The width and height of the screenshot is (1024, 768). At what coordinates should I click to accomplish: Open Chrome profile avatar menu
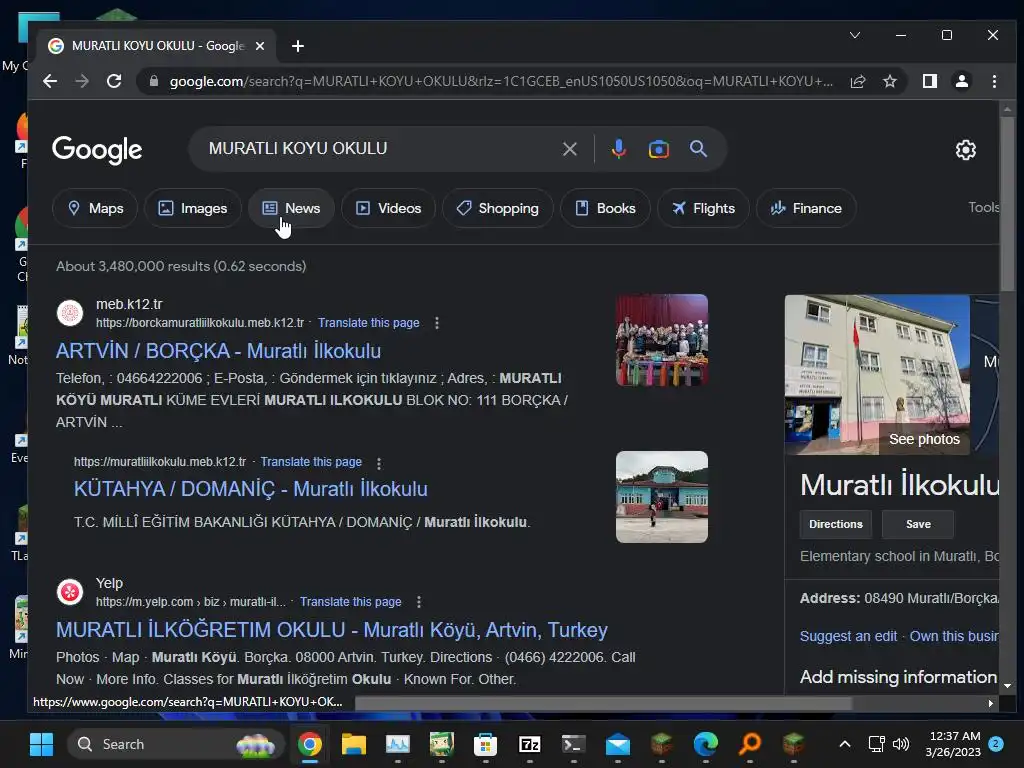tap(961, 81)
